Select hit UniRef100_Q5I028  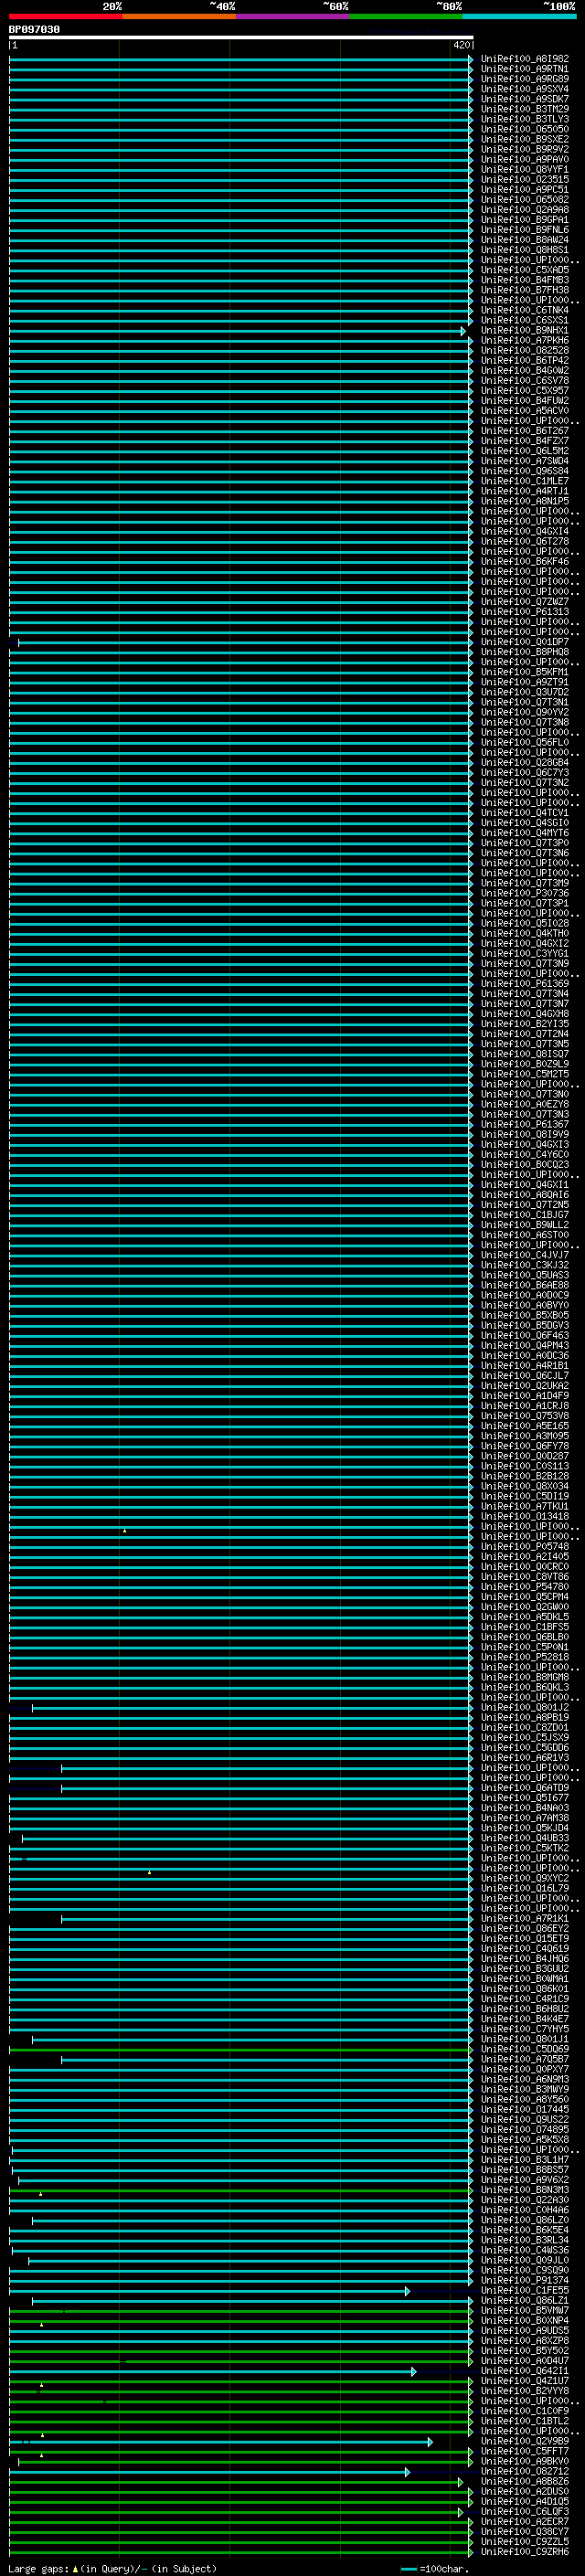(524, 924)
